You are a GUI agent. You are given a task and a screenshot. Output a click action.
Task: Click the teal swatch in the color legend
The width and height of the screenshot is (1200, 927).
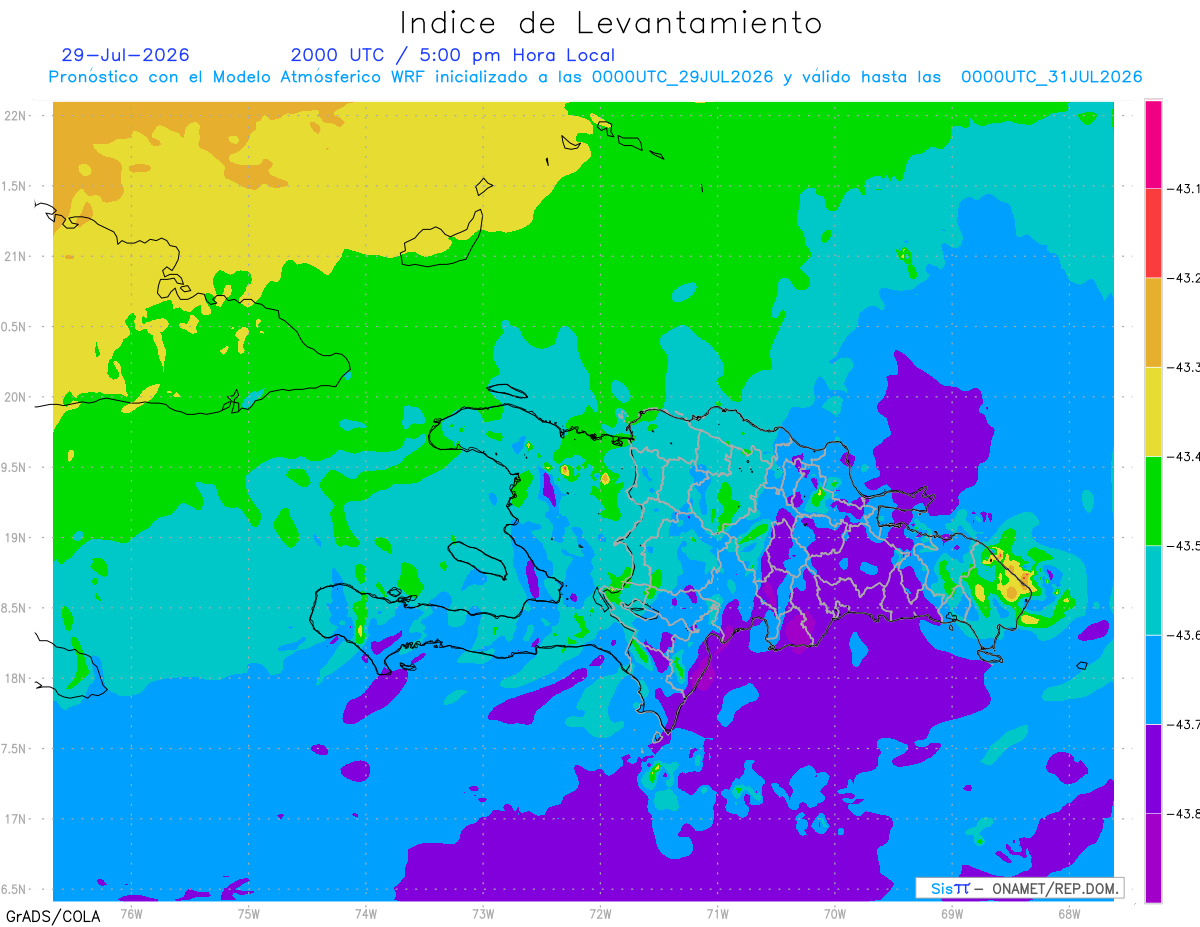1153,590
